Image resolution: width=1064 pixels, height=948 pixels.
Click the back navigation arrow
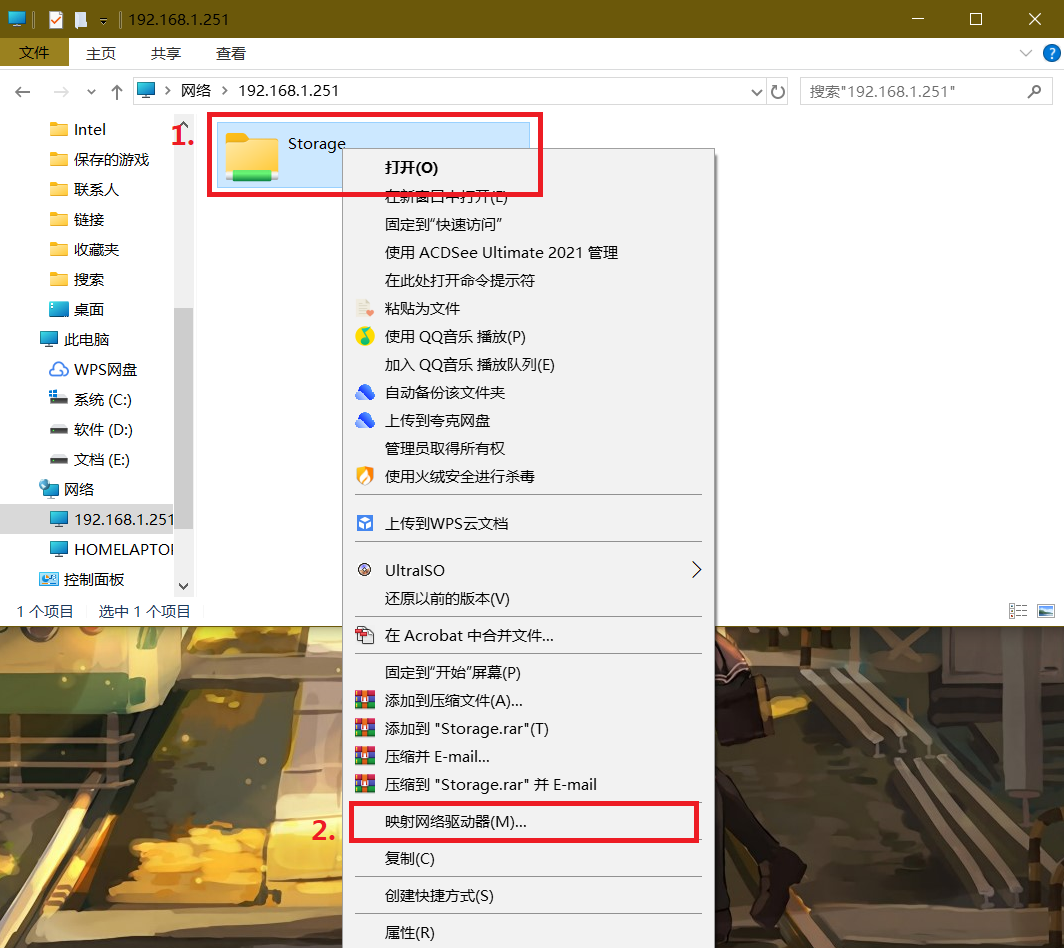point(23,91)
